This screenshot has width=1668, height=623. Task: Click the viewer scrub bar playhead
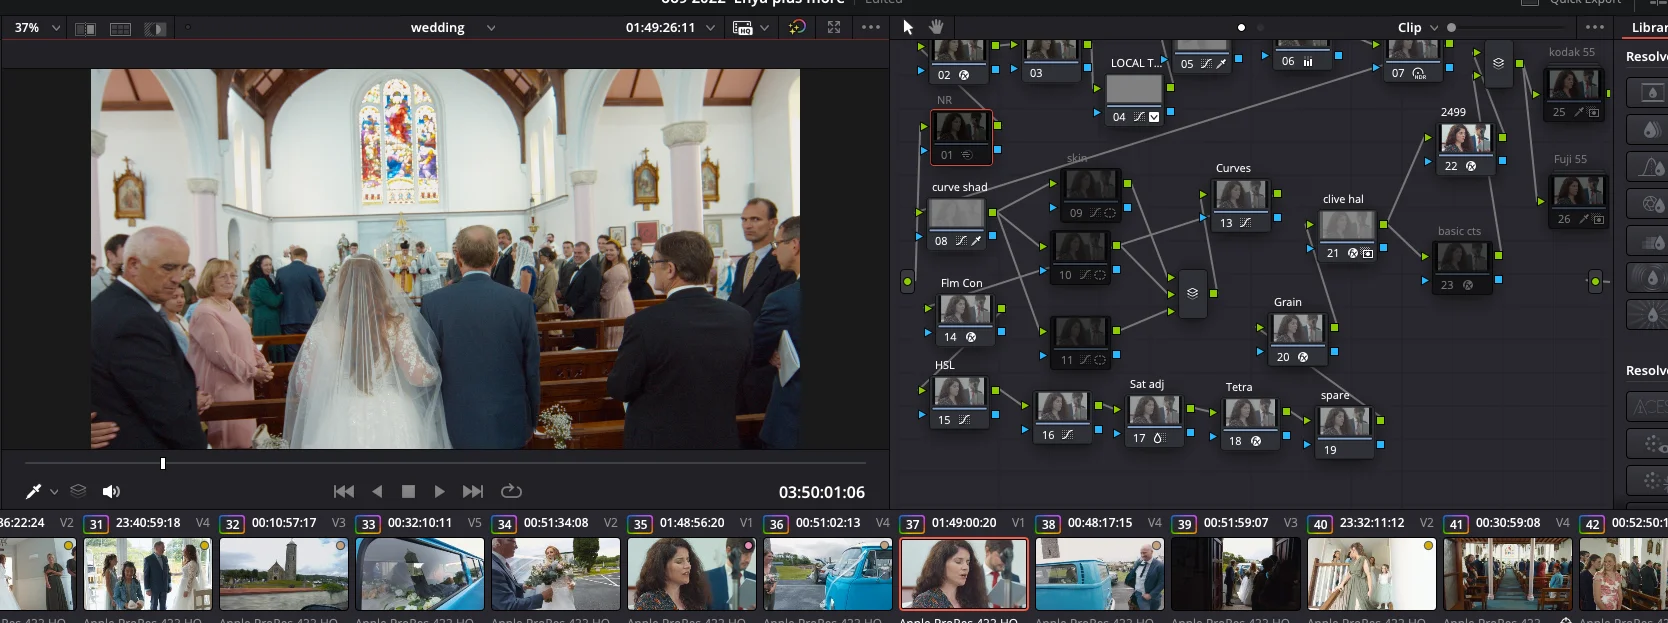tap(163, 463)
